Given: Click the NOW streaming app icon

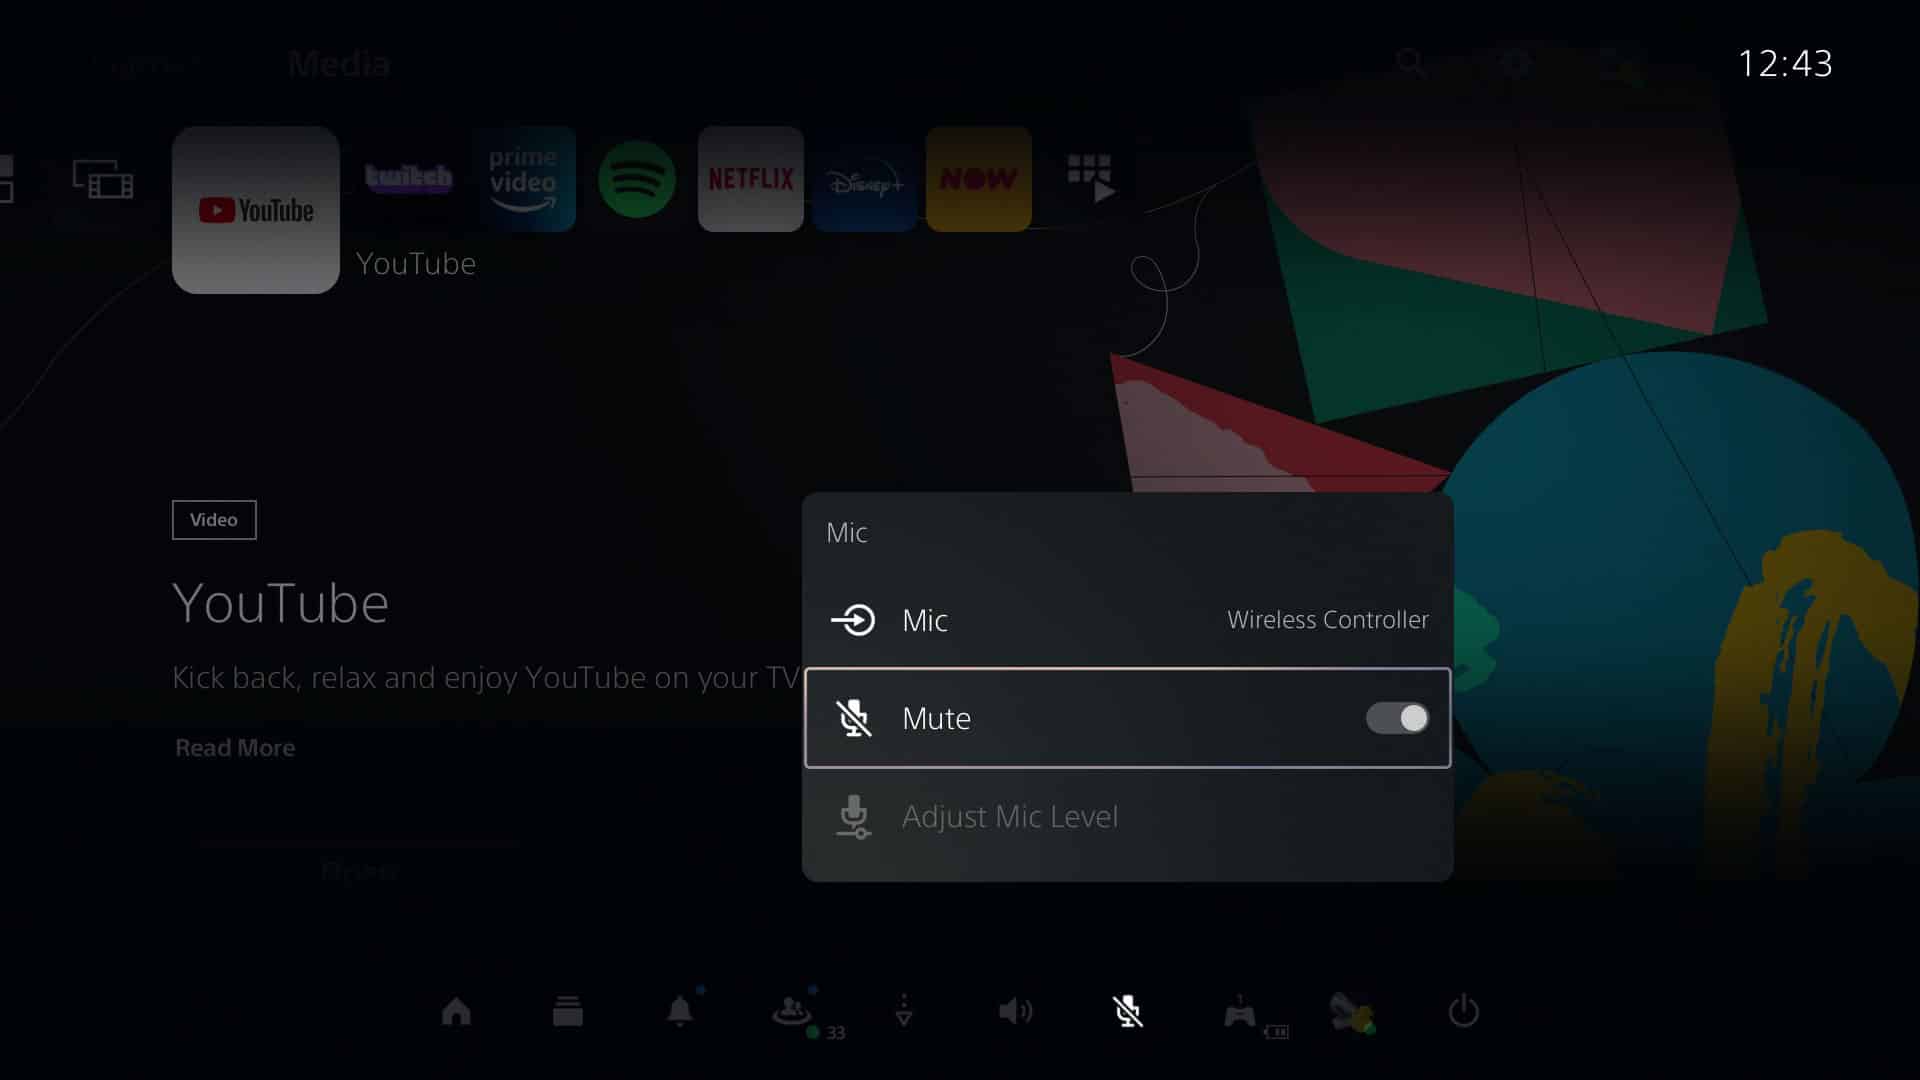Looking at the screenshot, I should tap(978, 178).
